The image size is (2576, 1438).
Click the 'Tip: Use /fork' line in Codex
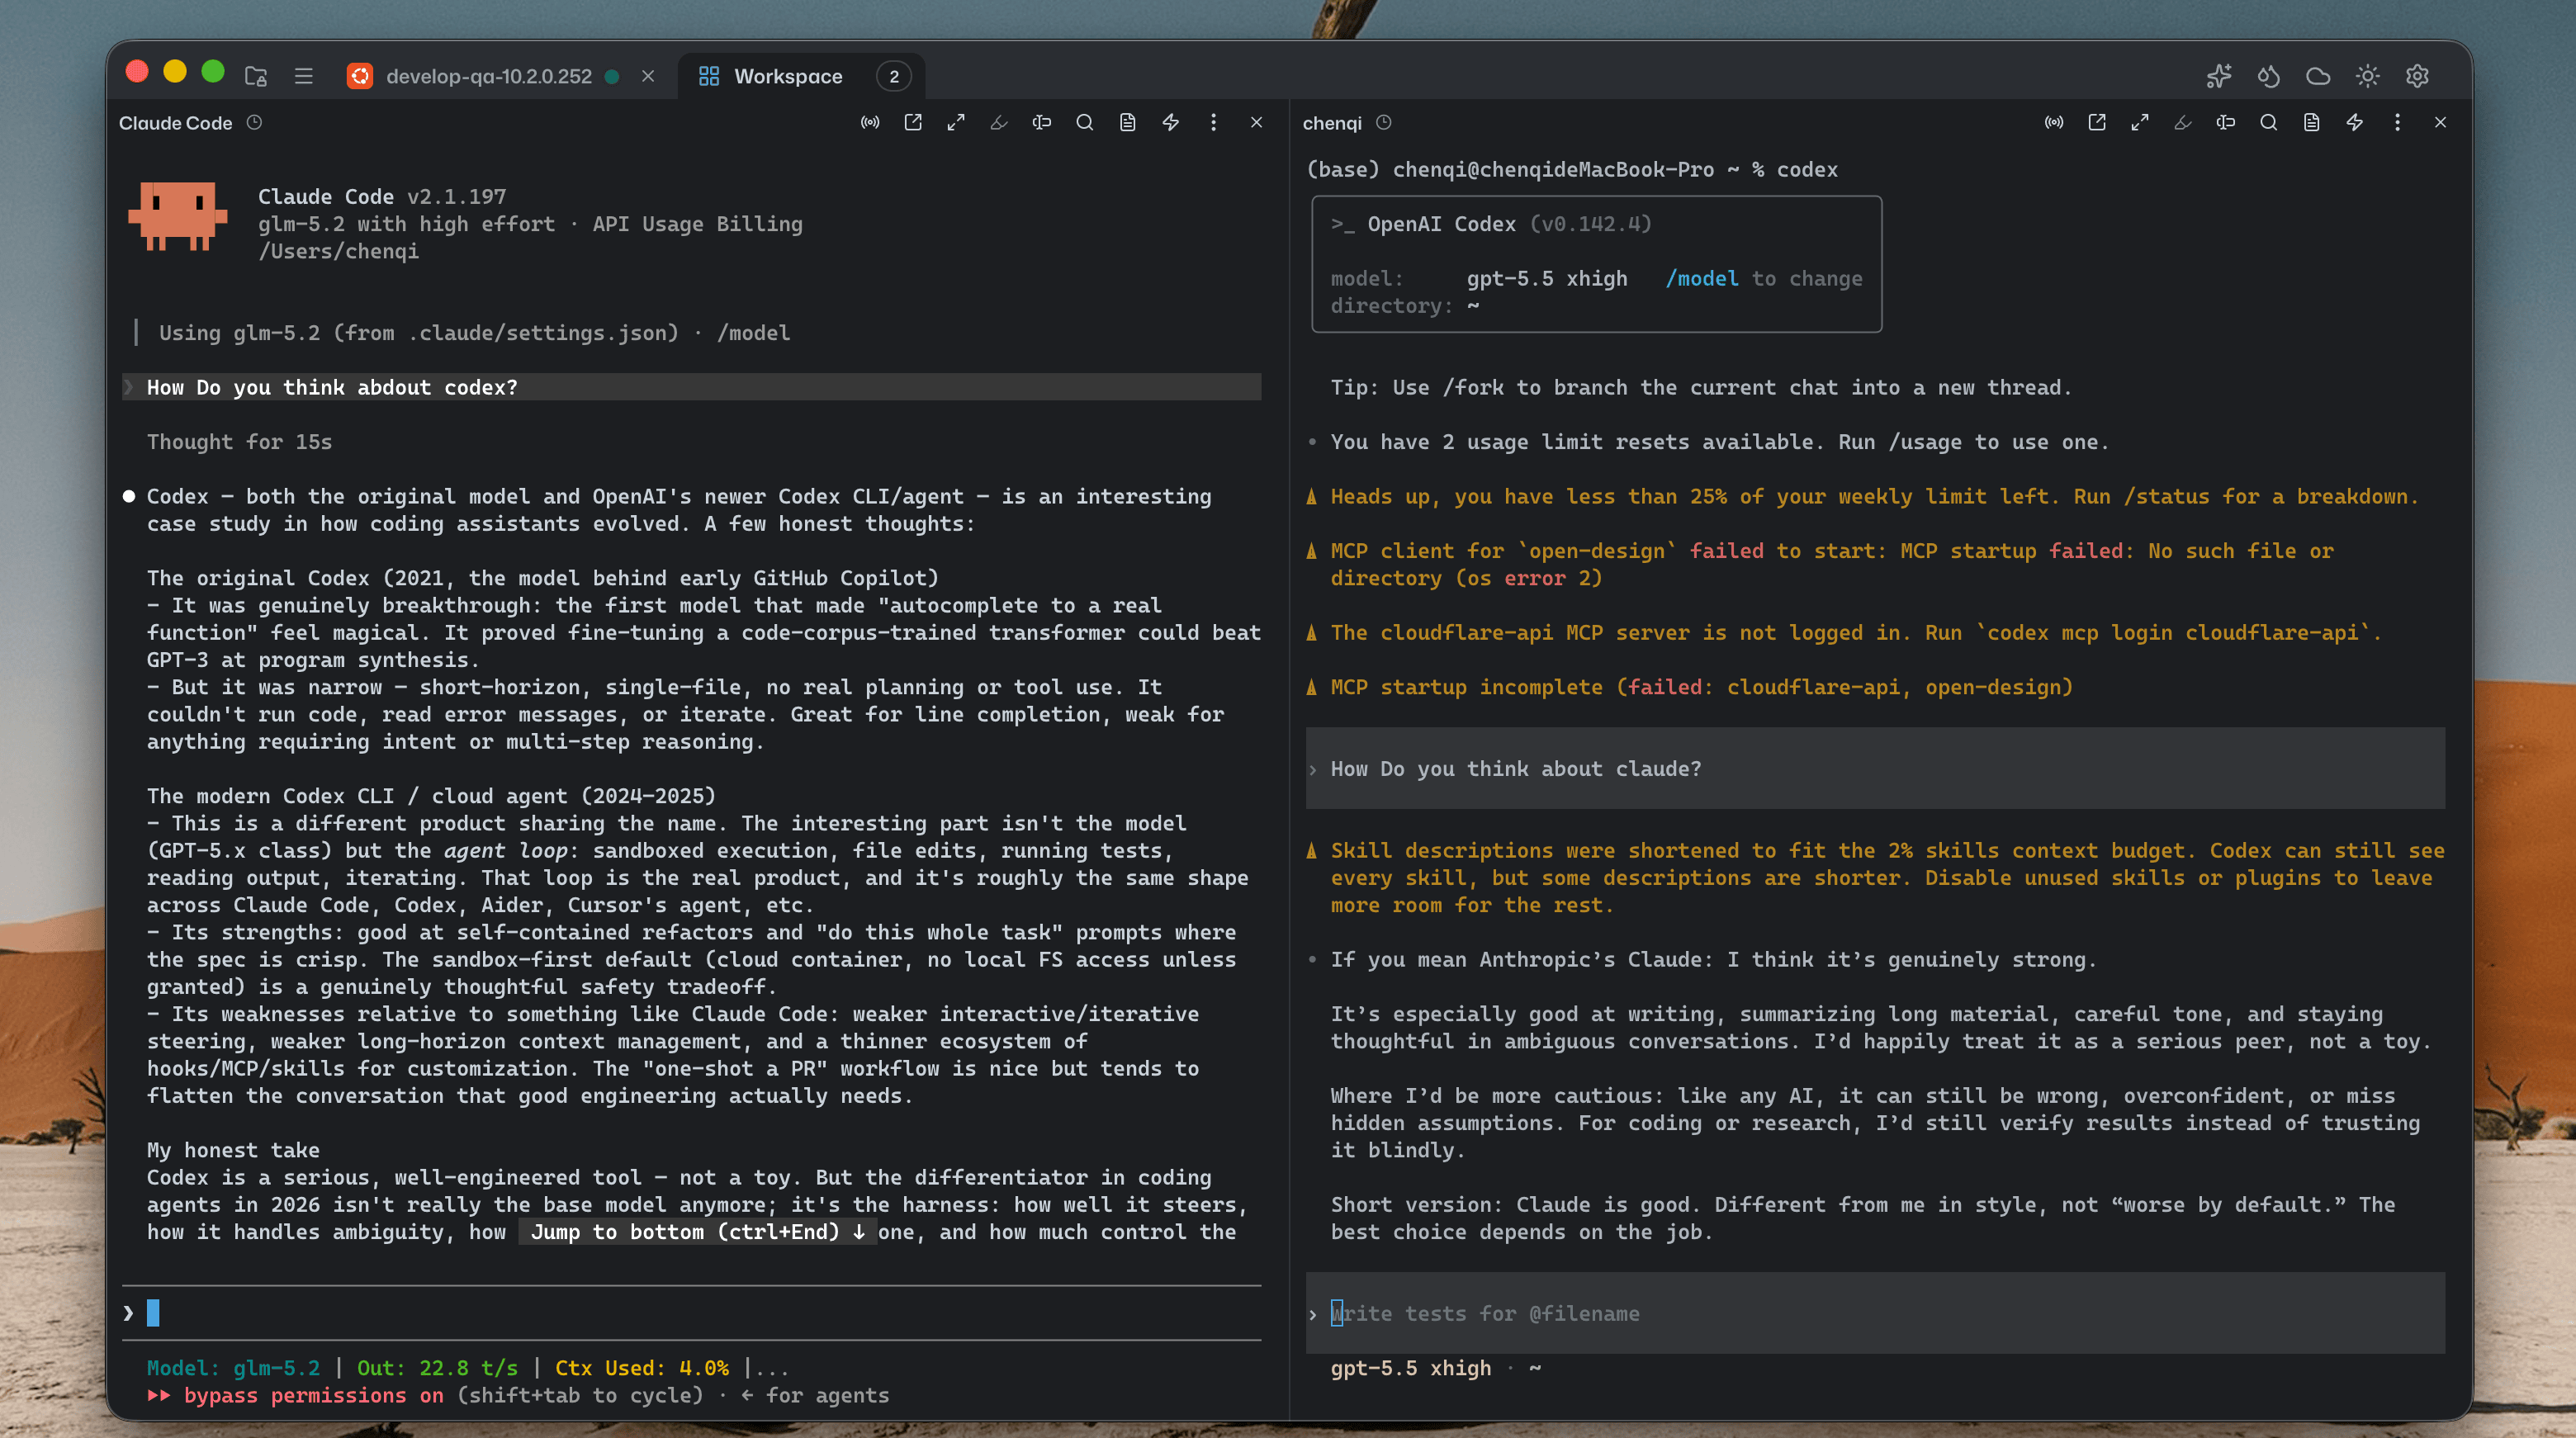1701,387
